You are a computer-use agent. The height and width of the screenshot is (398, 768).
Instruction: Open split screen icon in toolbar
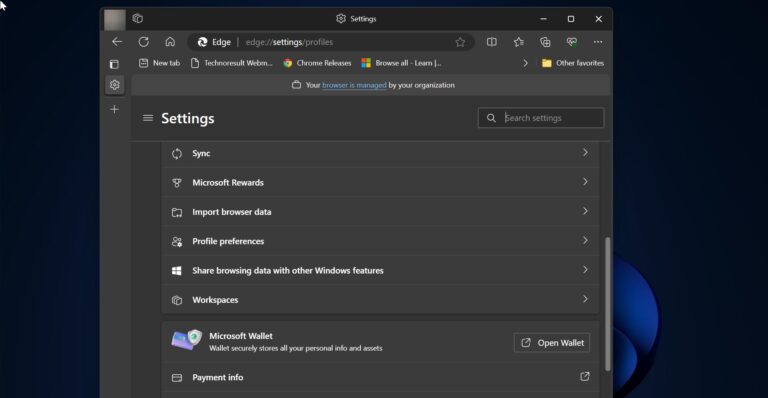492,42
